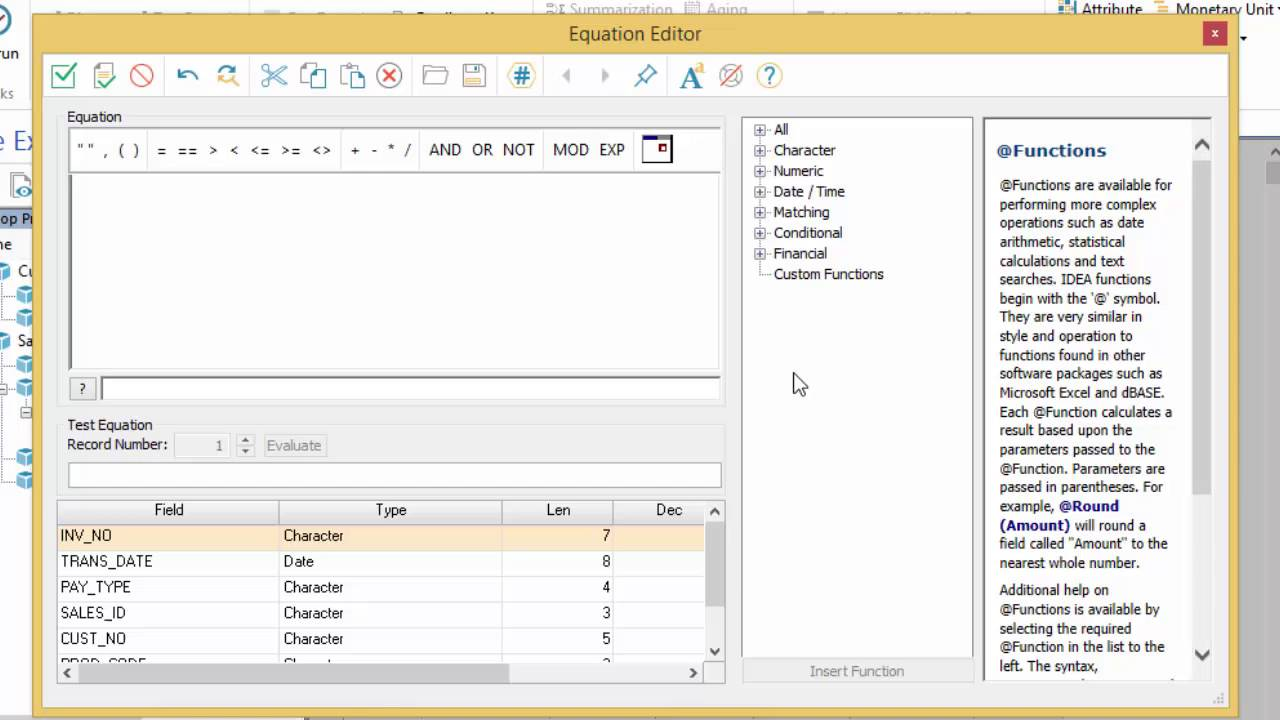Open Help with the question mark icon
Image resolution: width=1280 pixels, height=720 pixels.
click(768, 76)
